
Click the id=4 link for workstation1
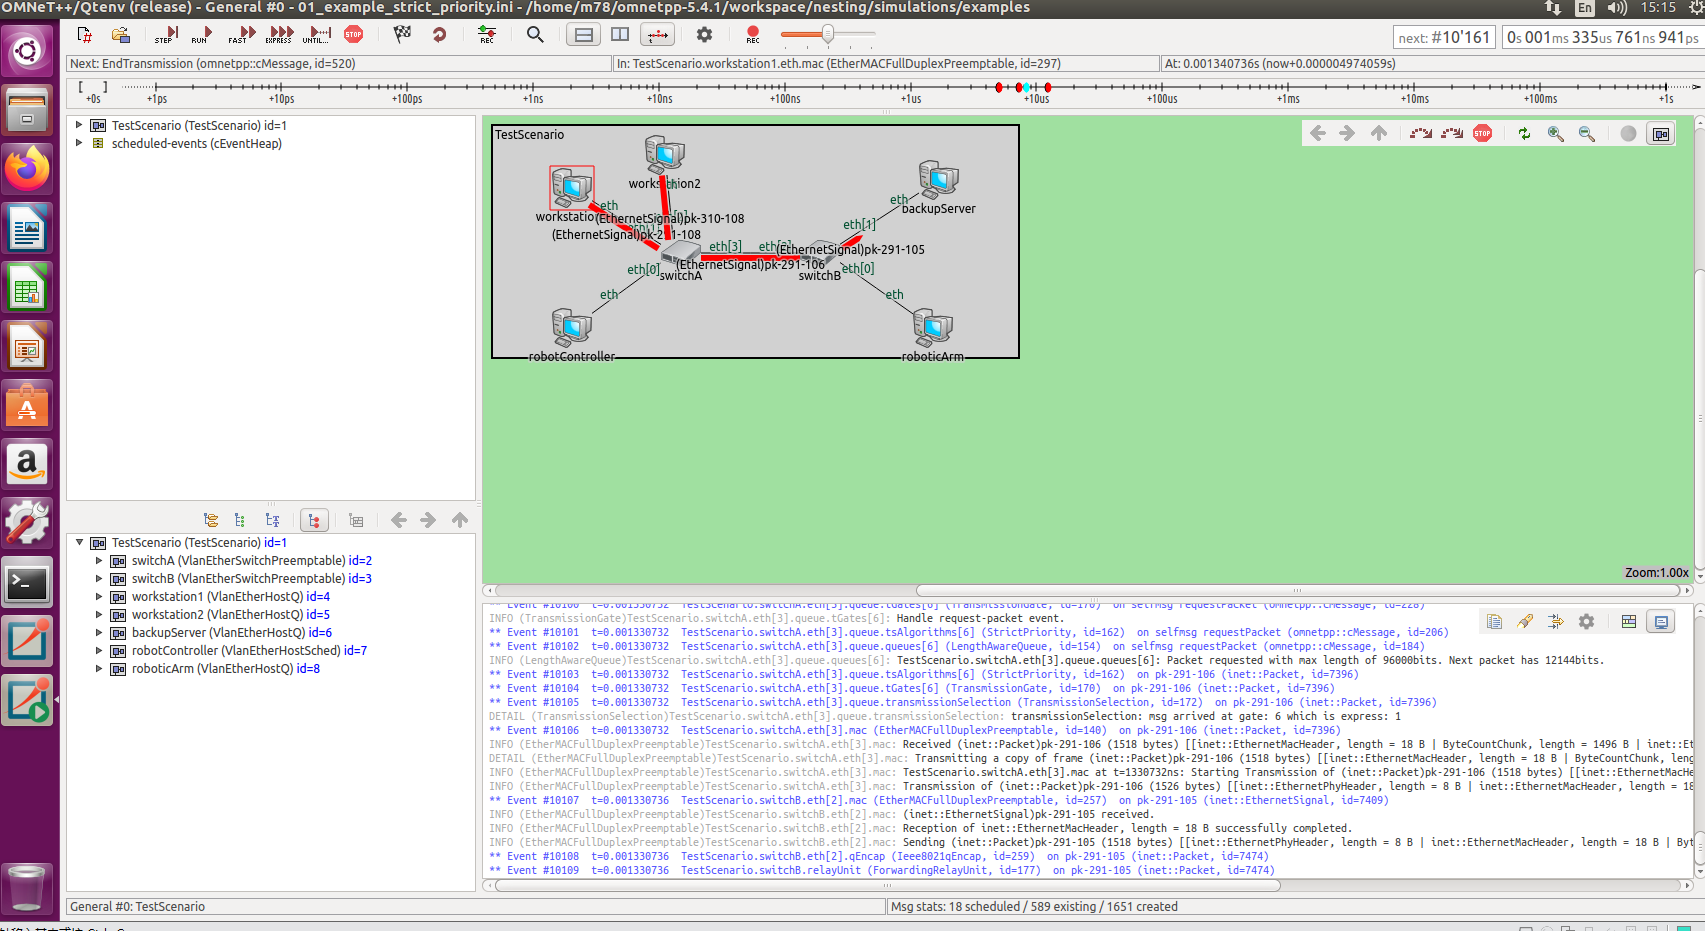click(x=319, y=596)
